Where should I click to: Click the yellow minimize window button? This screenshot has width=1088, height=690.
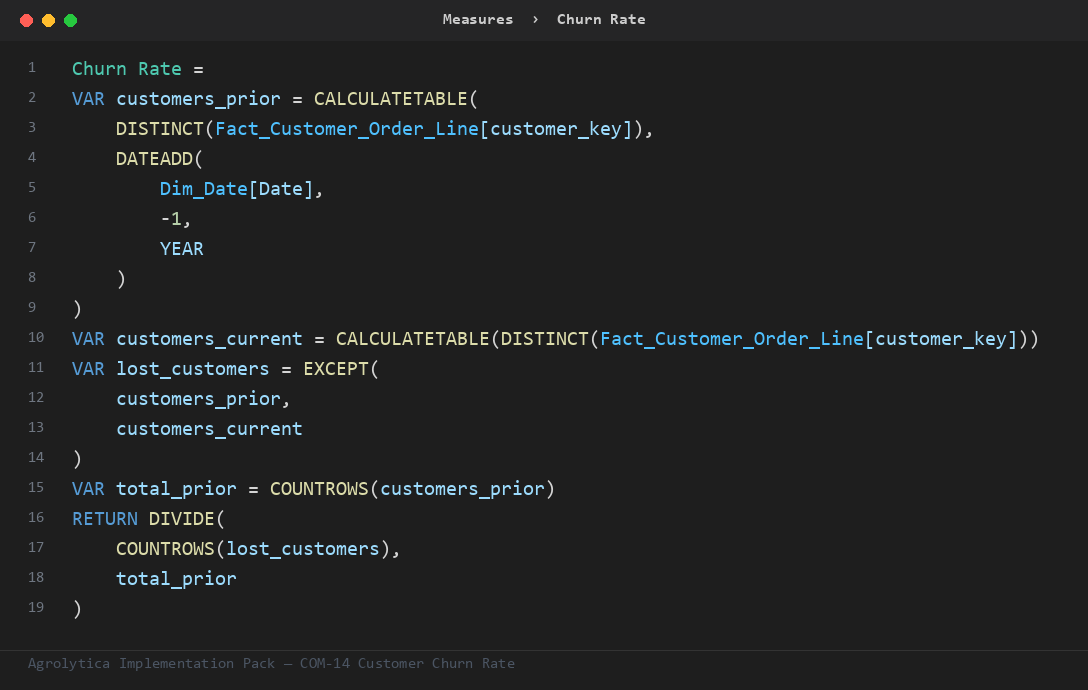point(49,20)
